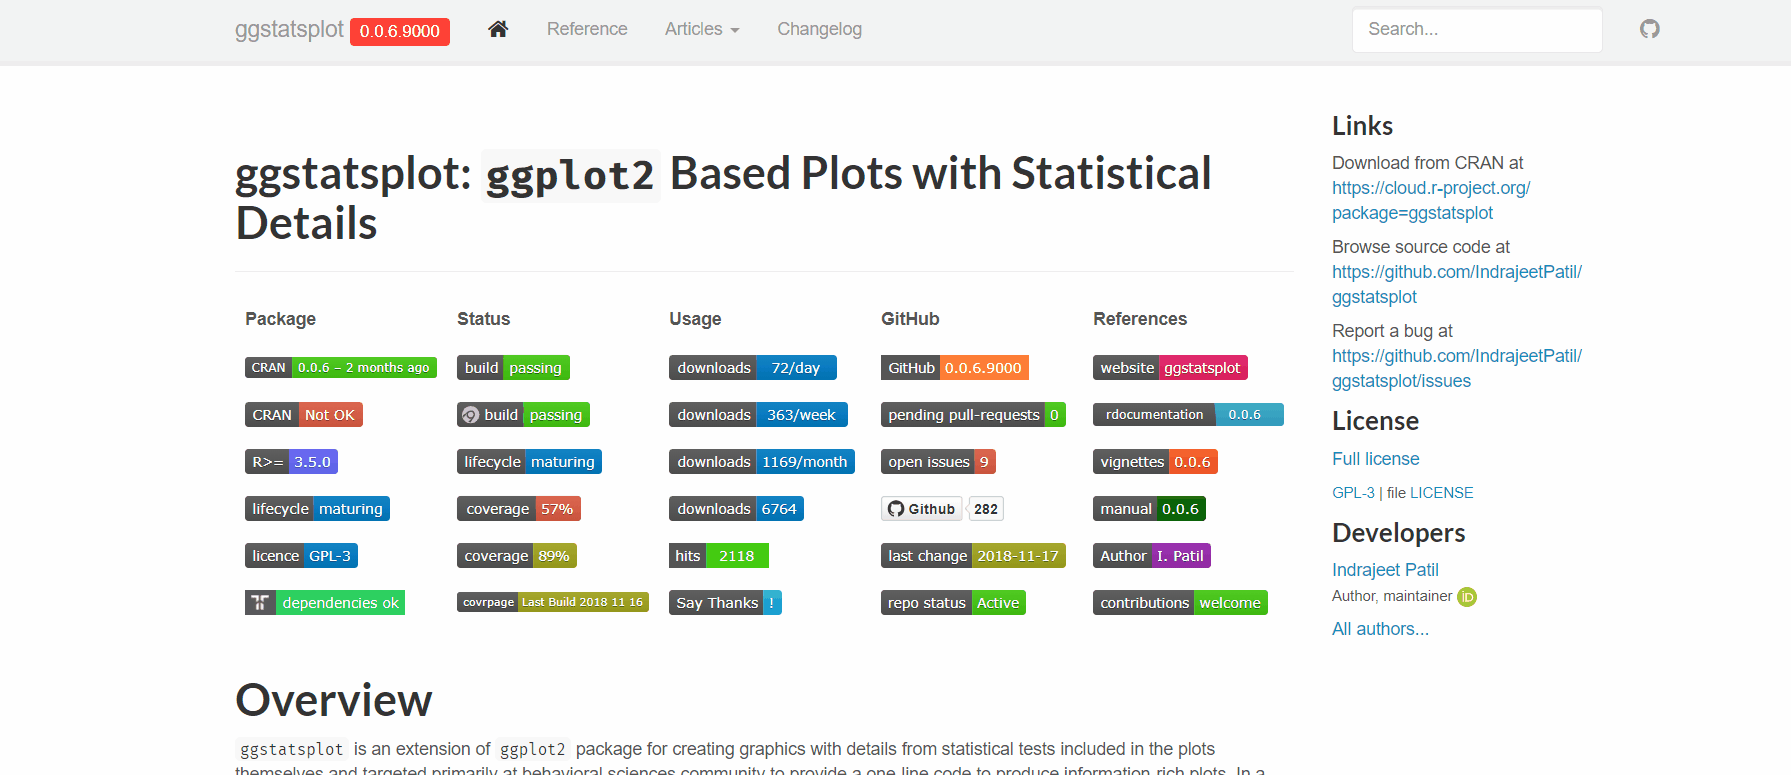The image size is (1791, 775).
Task: Open the Reference menu item
Action: (587, 29)
